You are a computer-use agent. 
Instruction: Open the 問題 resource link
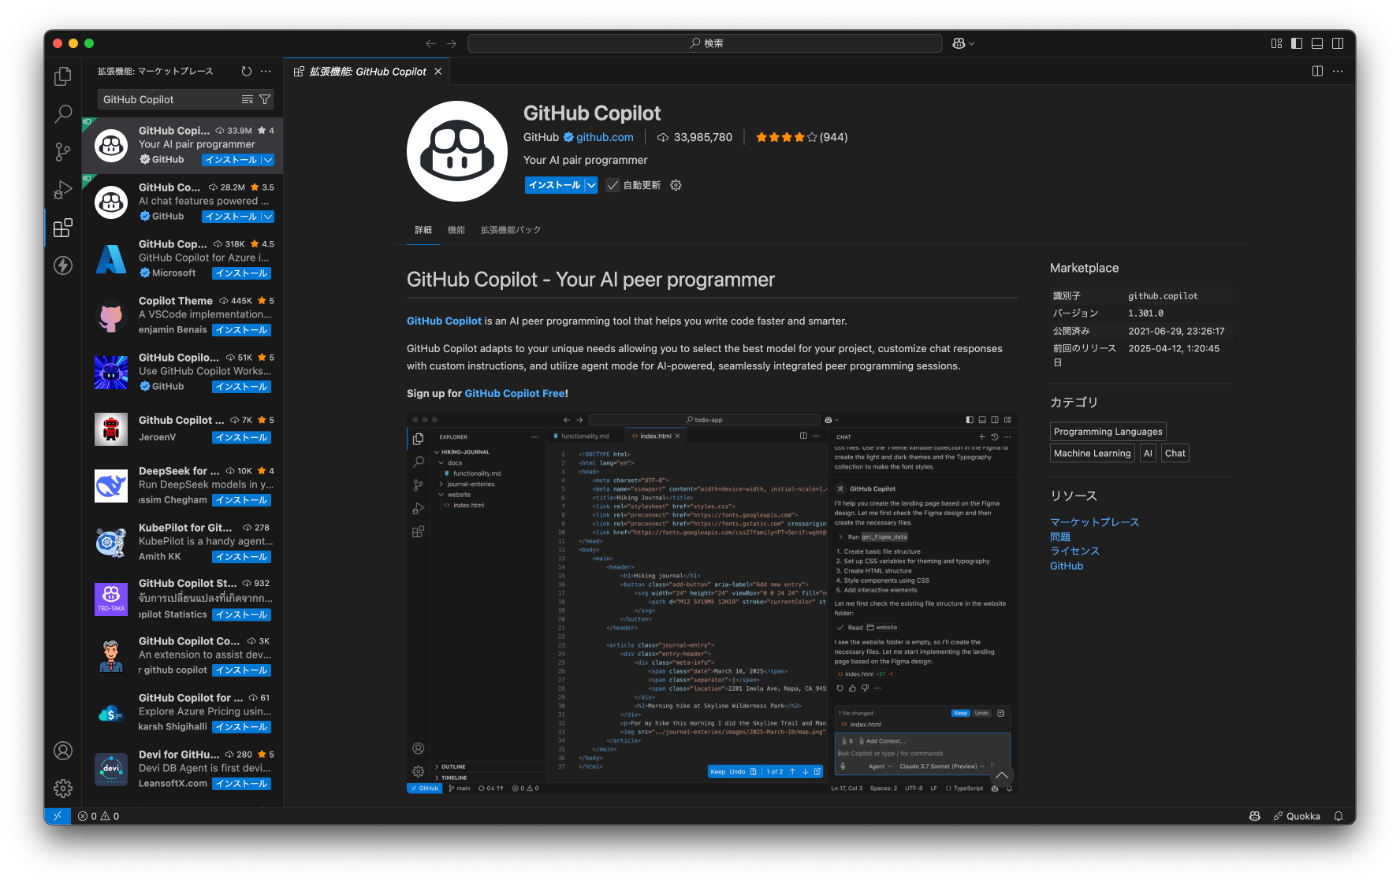(x=1060, y=537)
